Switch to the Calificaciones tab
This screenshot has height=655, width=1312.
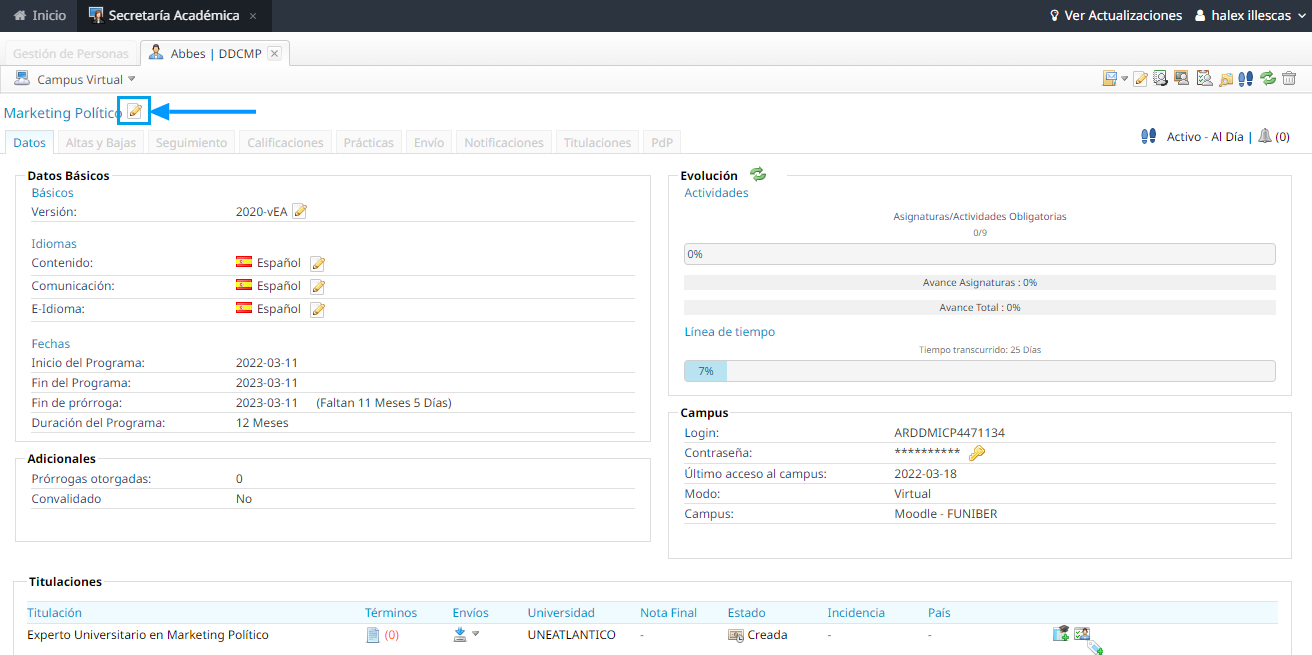[x=285, y=143]
